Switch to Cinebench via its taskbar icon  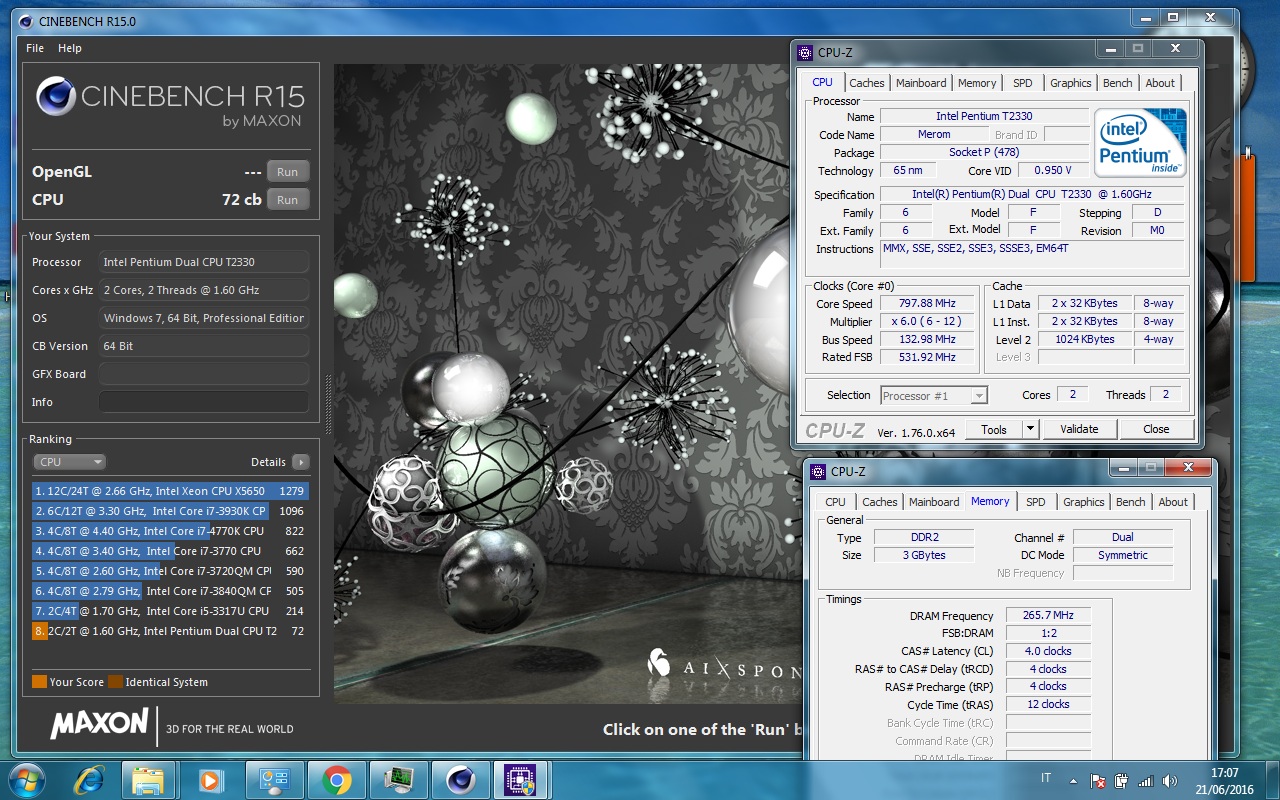[460, 780]
